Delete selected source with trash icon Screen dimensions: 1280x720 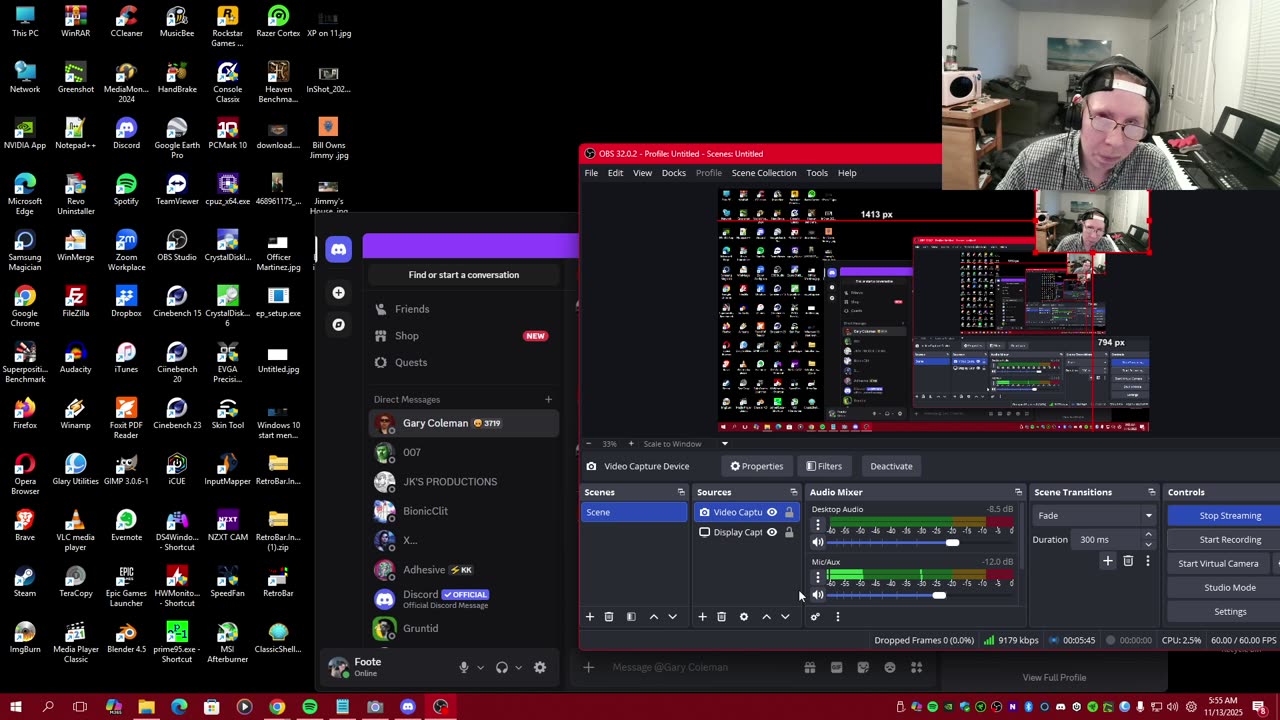coord(721,617)
